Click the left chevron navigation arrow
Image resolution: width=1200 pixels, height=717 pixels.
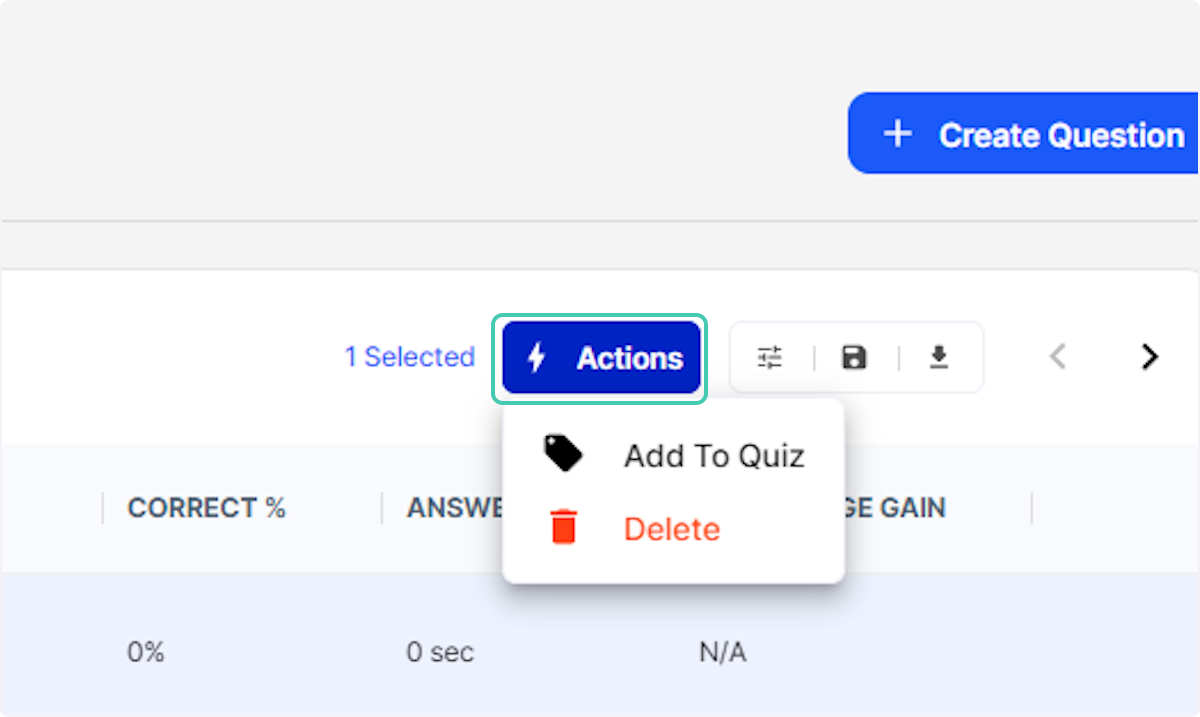1057,357
